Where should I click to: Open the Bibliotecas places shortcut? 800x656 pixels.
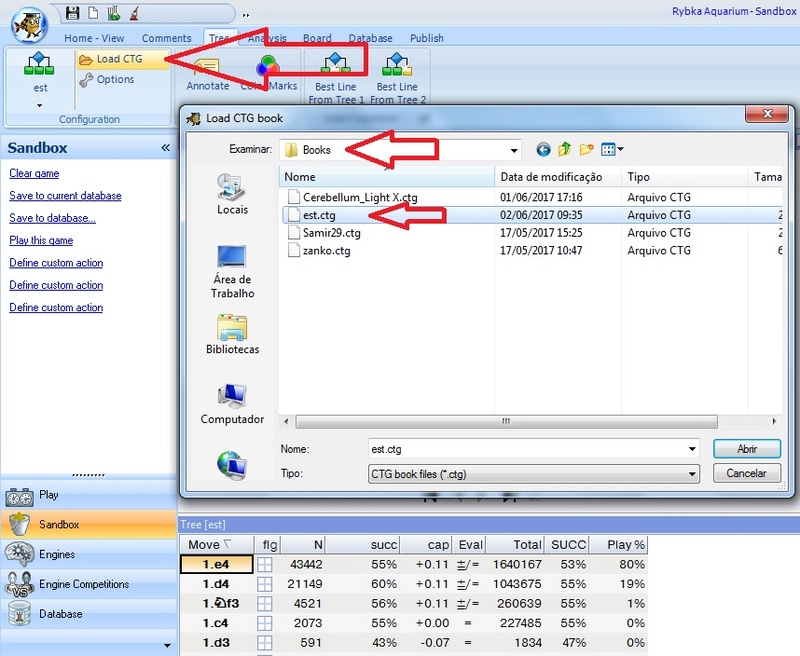pos(232,335)
